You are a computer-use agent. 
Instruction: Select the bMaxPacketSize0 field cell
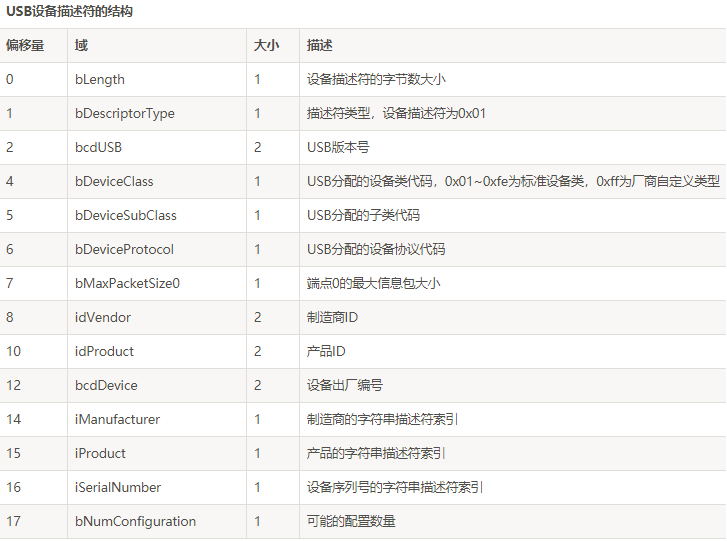coord(127,283)
